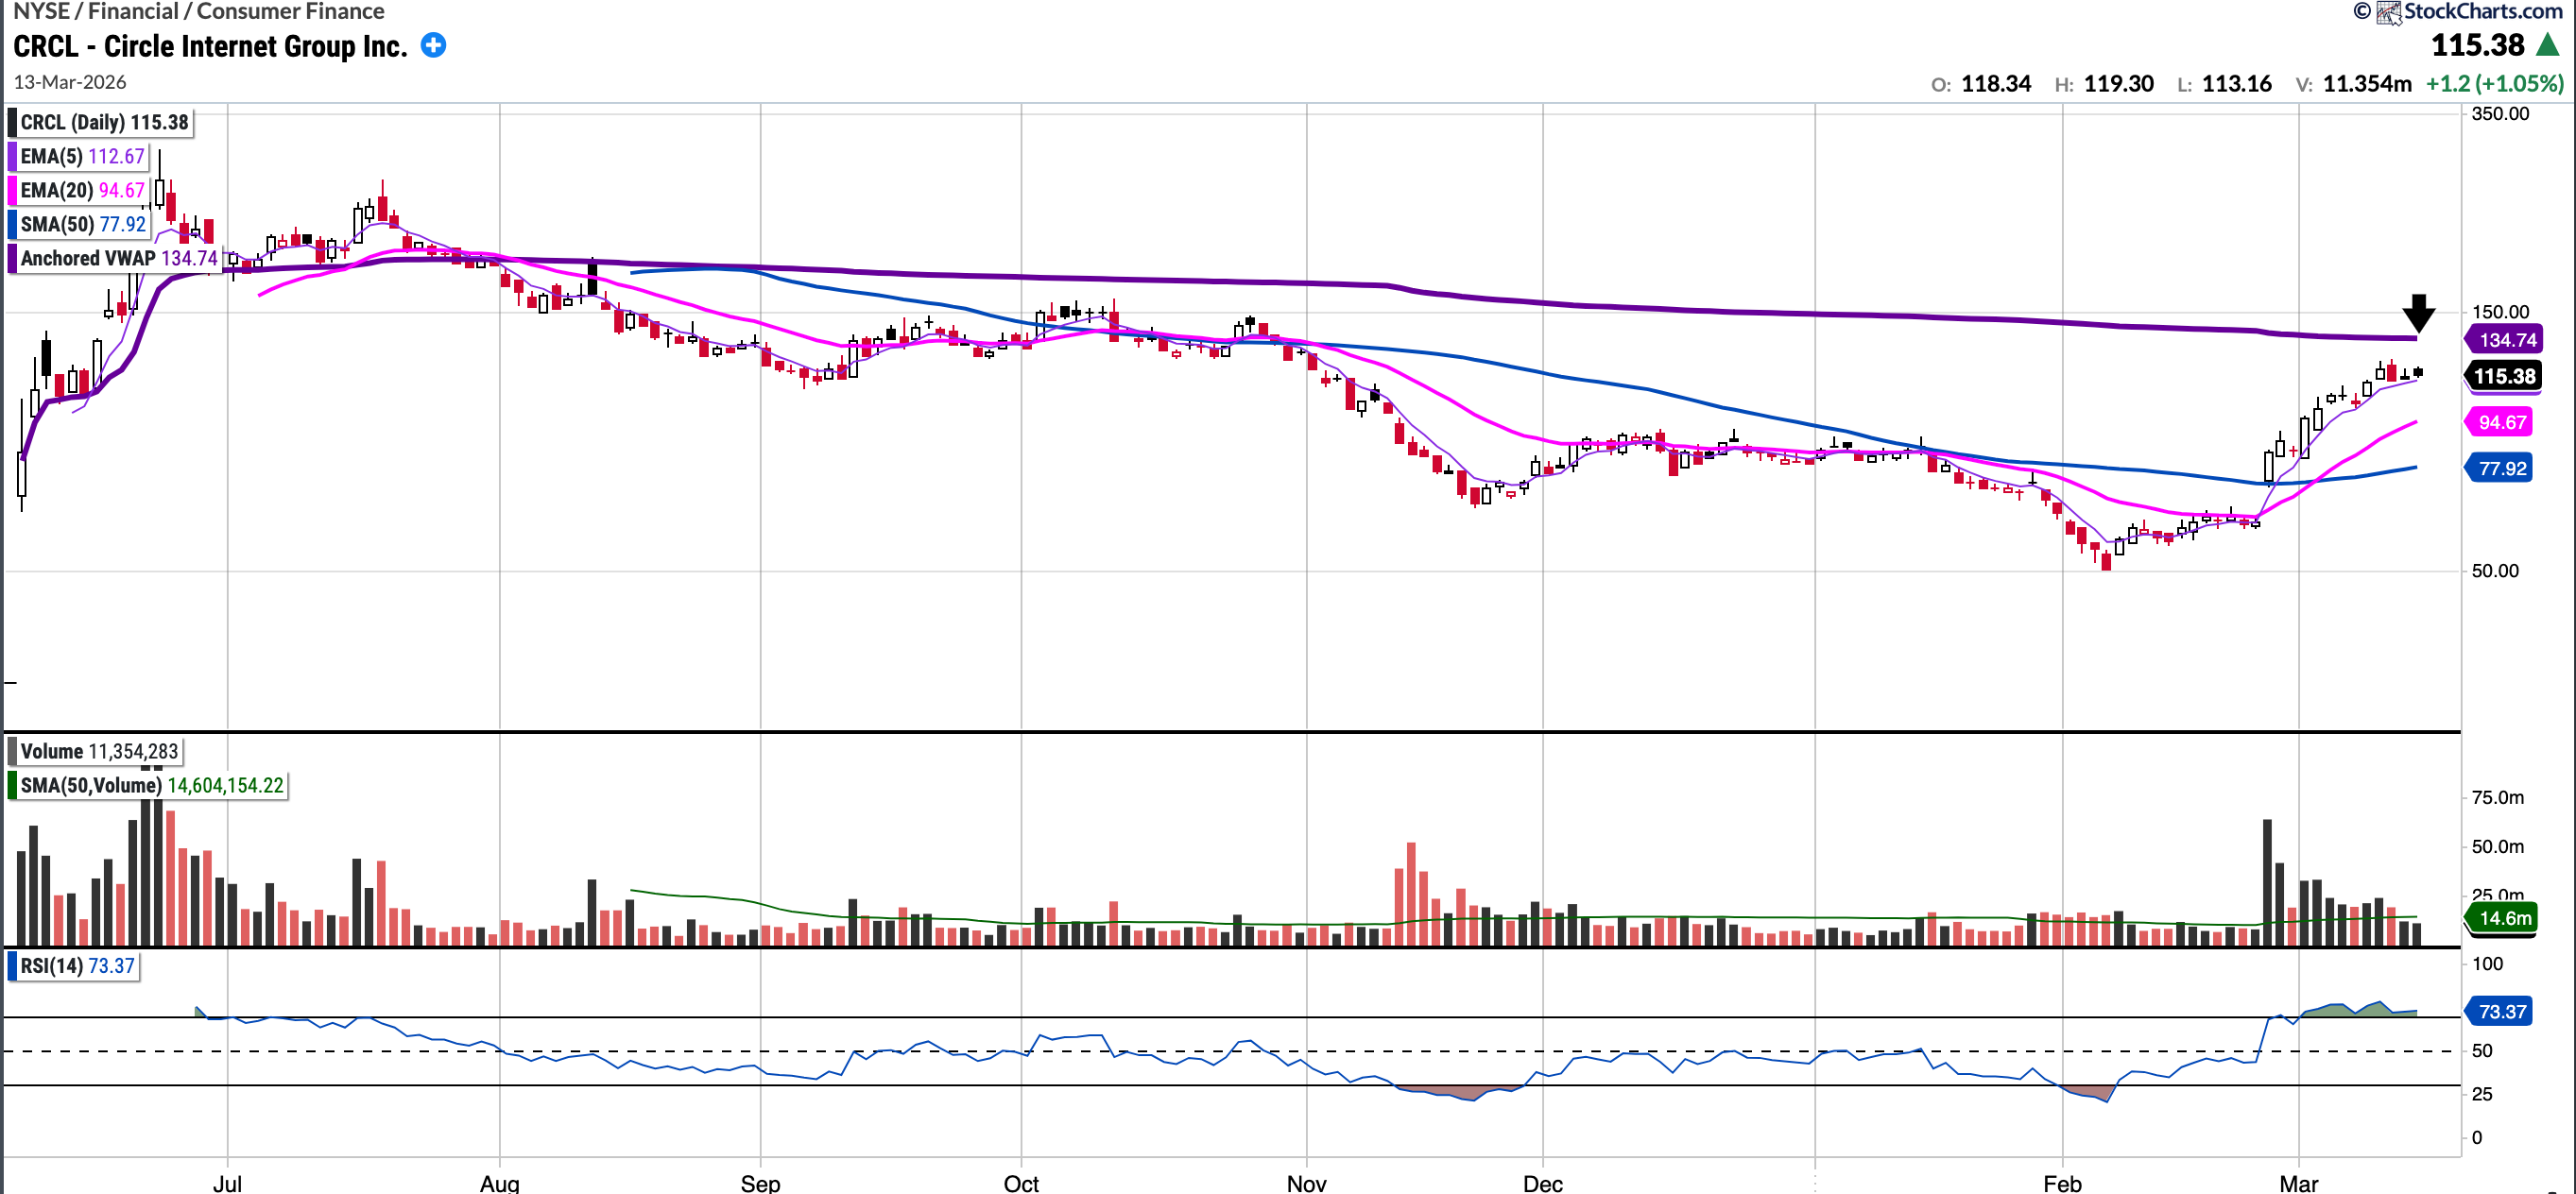Click the green 14.6m volume average tag
The image size is (2576, 1194).
coord(2503,918)
